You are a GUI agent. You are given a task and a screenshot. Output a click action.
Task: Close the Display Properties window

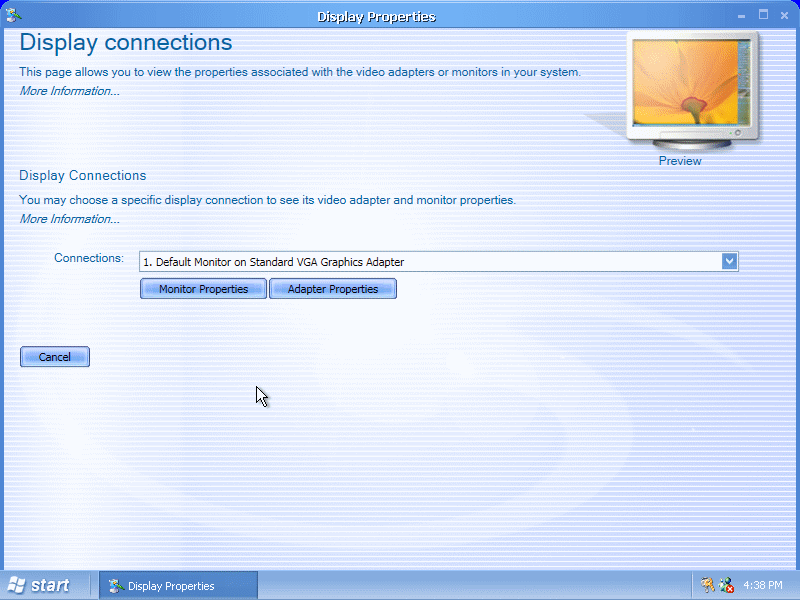[785, 16]
